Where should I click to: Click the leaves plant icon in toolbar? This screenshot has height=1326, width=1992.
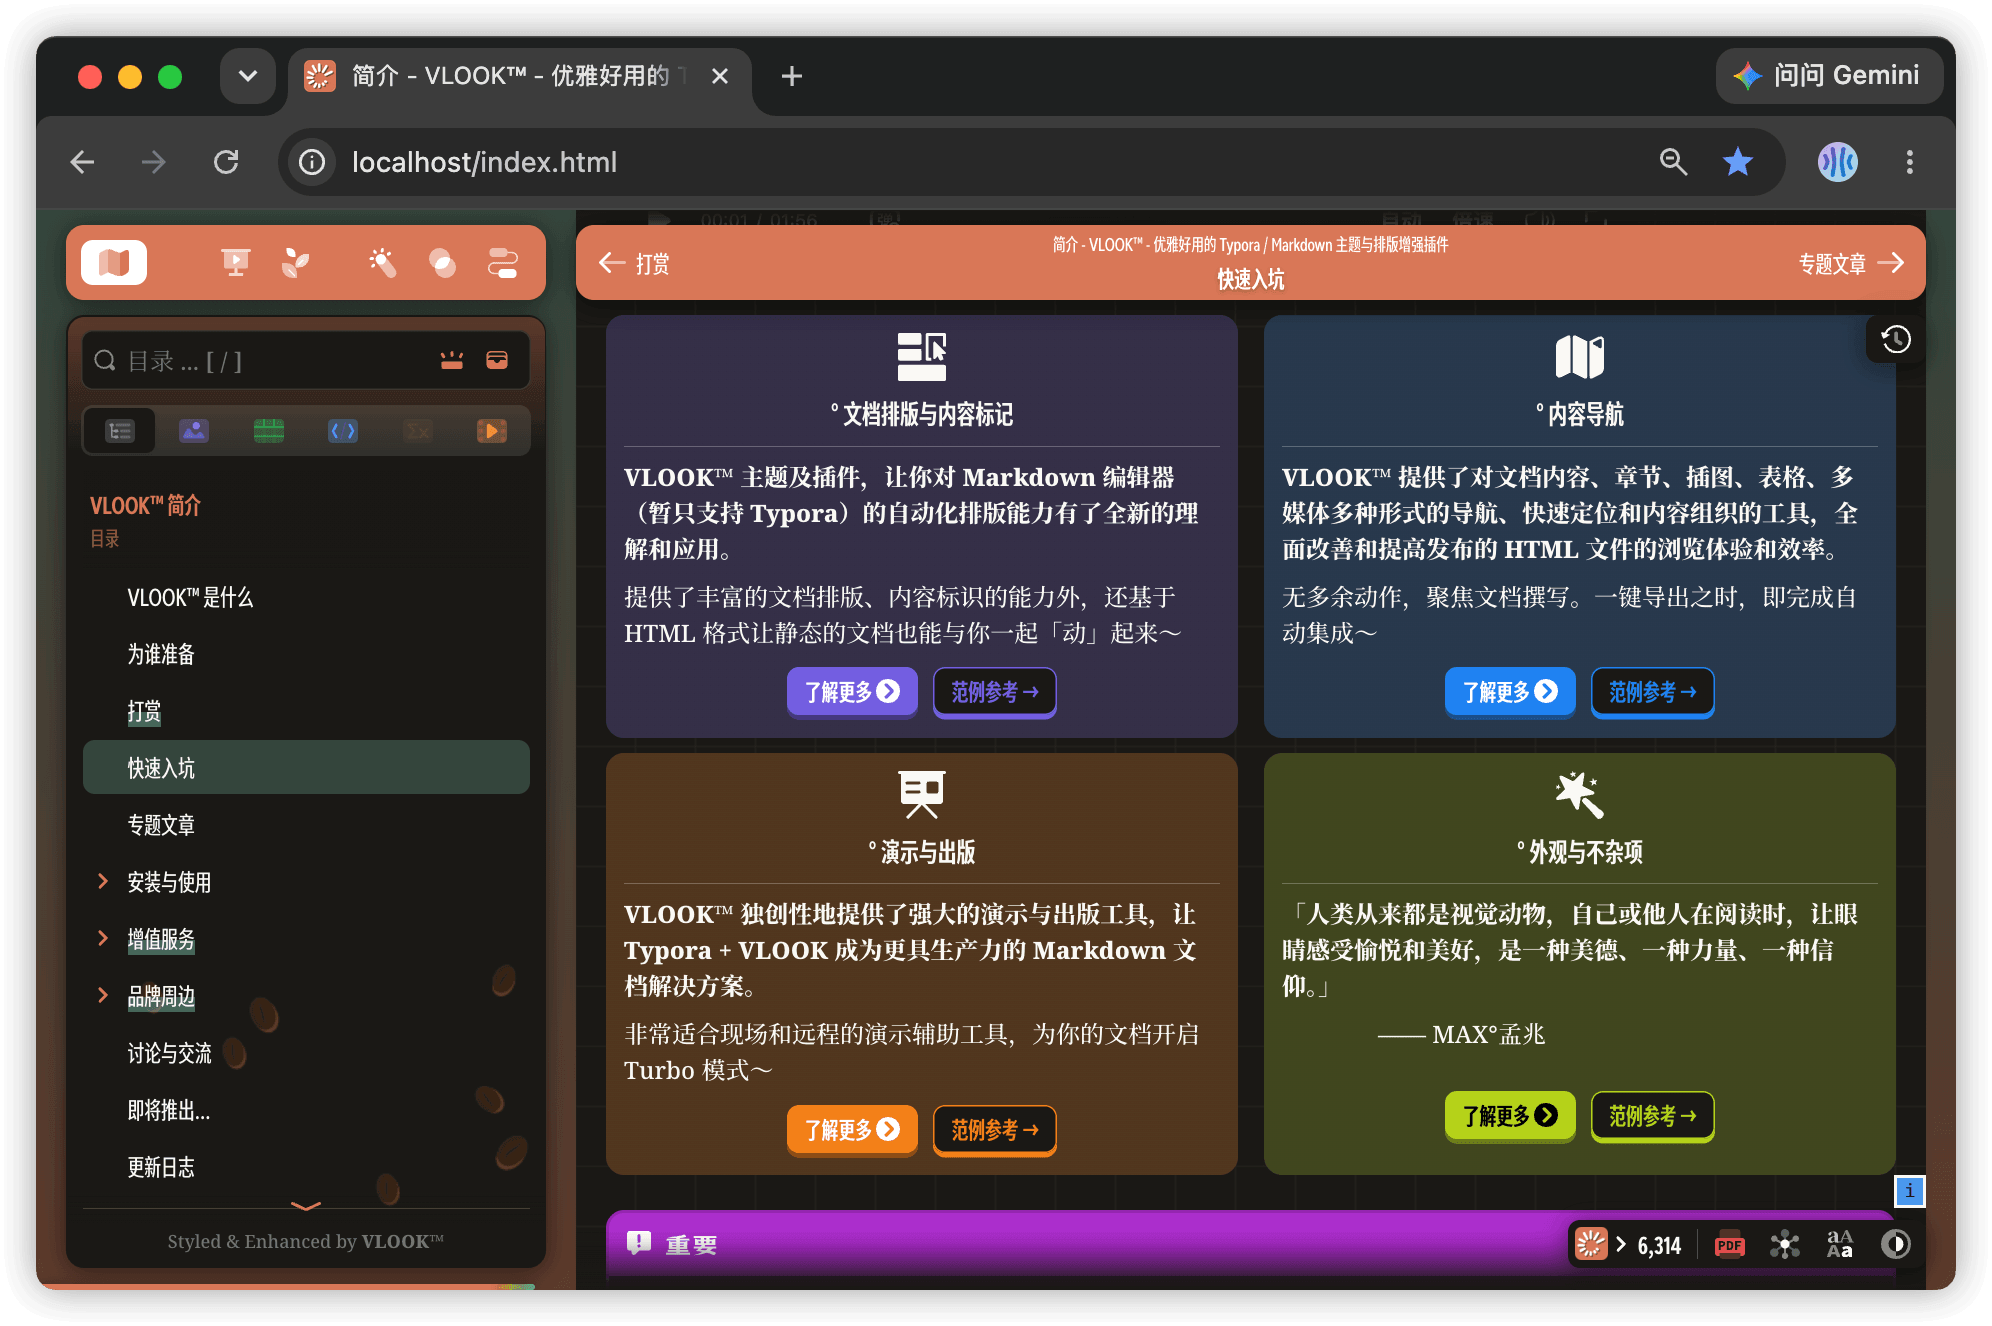[295, 263]
